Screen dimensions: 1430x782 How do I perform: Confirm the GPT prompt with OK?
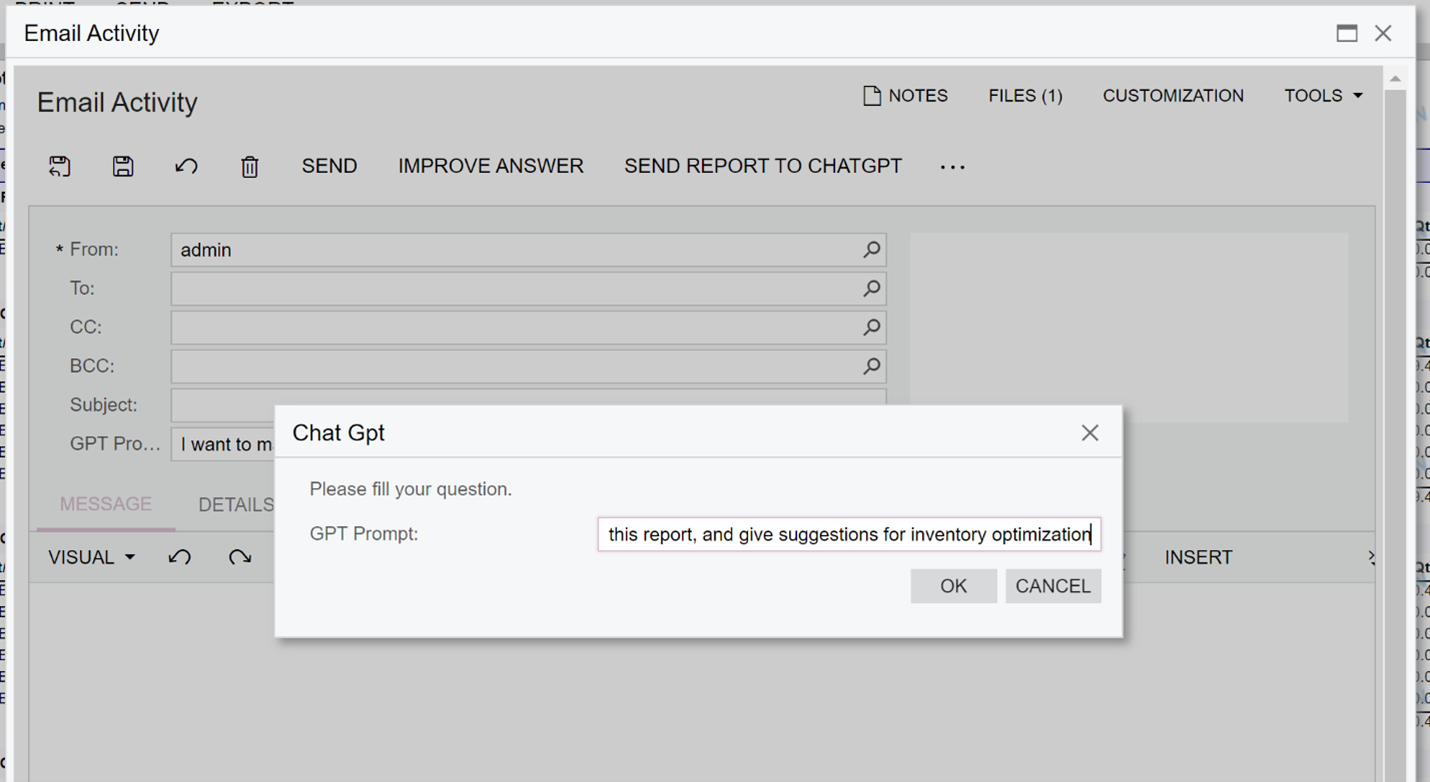coord(953,585)
